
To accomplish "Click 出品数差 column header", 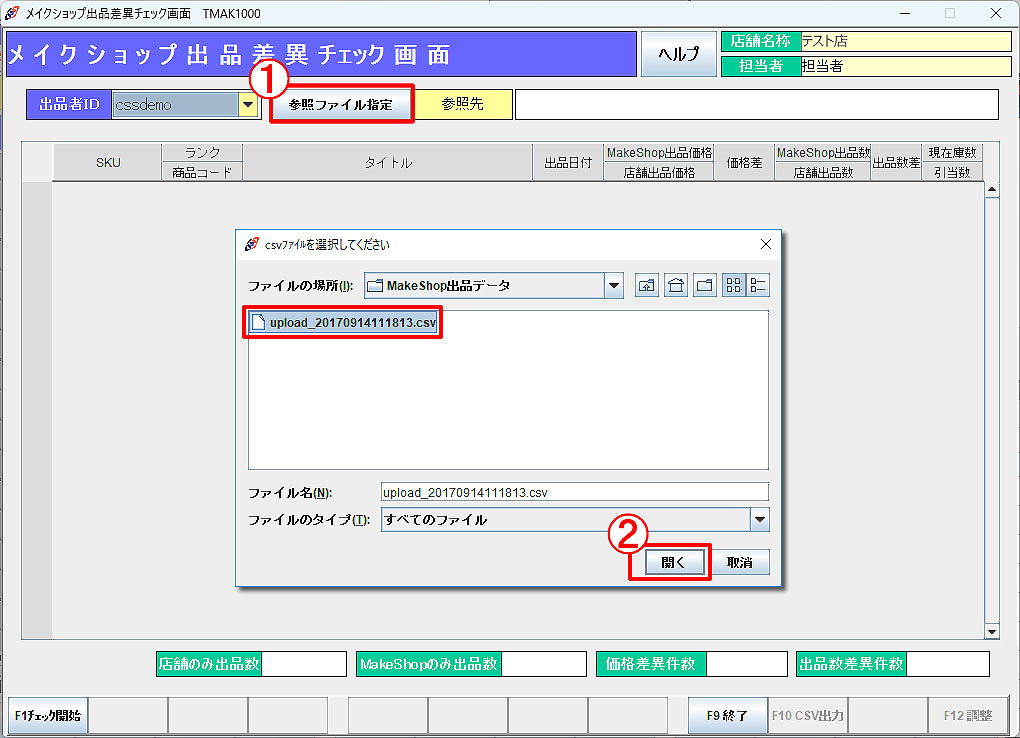I will pos(896,162).
